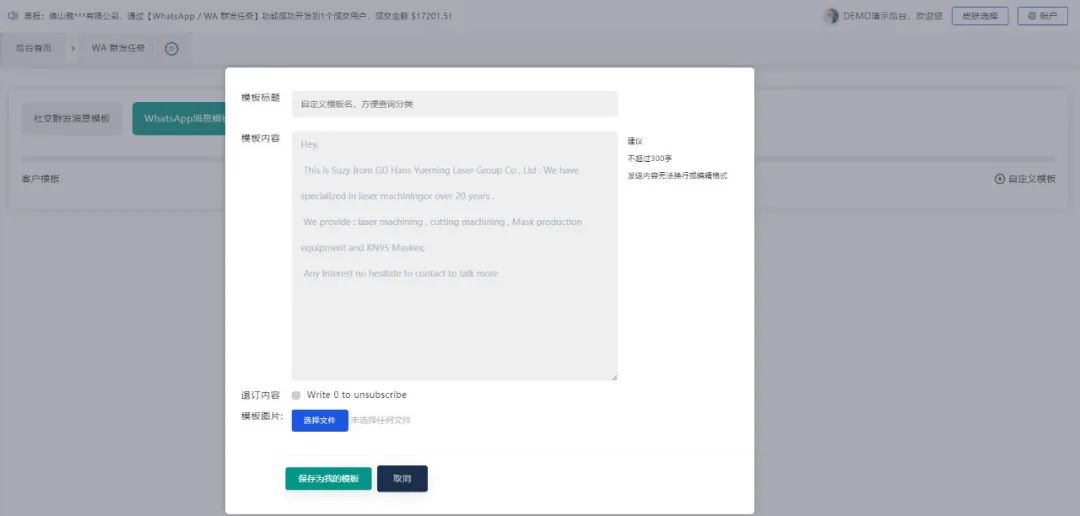
Task: Switch to the 后台首页 tab
Action: [34, 48]
